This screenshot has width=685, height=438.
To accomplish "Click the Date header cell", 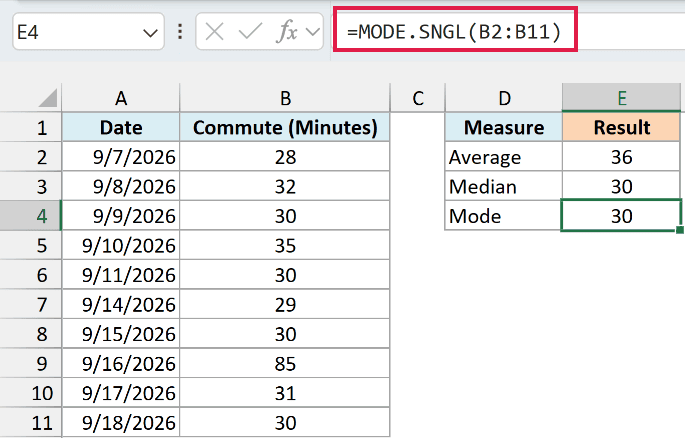I will click(121, 128).
